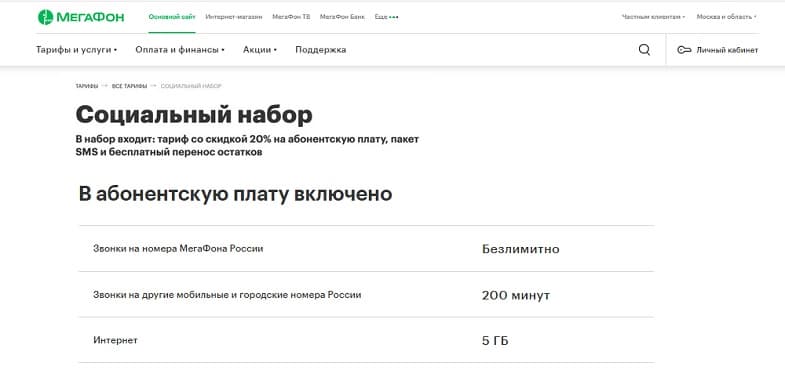The height and width of the screenshot is (370, 785).
Task: Open the Поддержка menu item
Action: coord(320,50)
